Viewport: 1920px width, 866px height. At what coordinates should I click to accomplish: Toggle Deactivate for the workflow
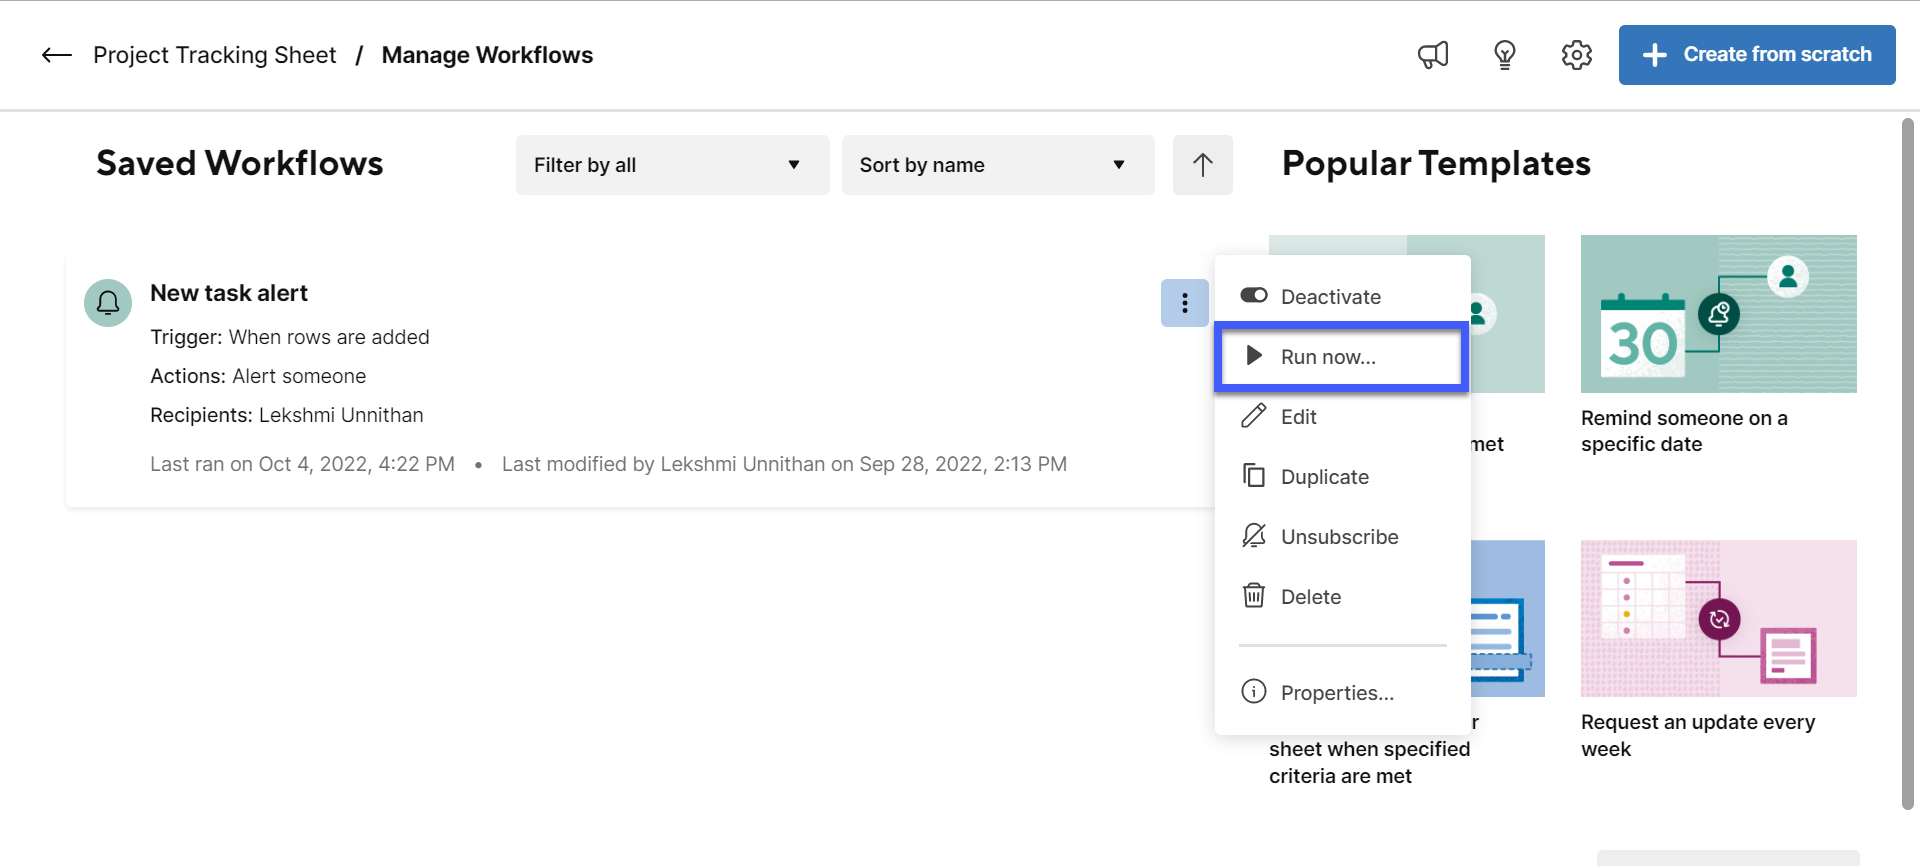pyautogui.click(x=1329, y=297)
